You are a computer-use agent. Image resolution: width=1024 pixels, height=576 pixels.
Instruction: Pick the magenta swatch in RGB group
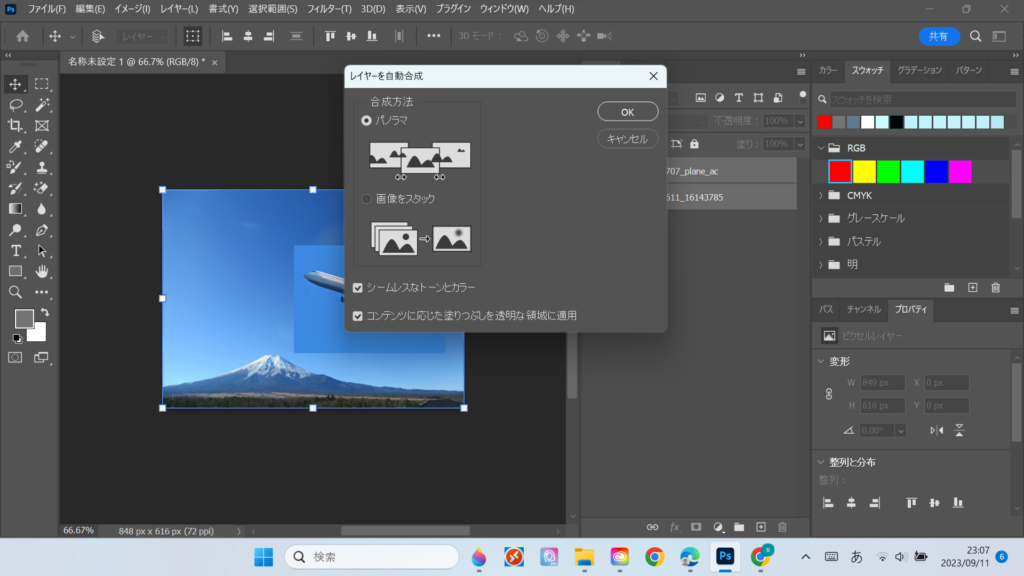(x=960, y=172)
